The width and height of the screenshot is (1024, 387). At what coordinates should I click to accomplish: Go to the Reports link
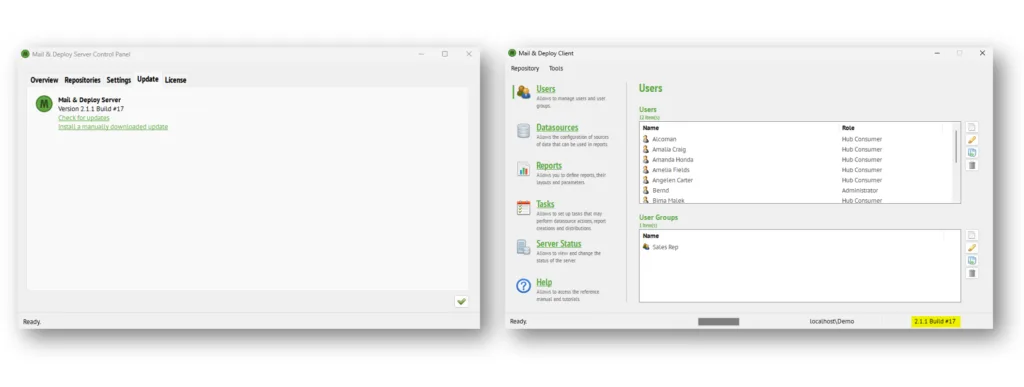tap(549, 166)
